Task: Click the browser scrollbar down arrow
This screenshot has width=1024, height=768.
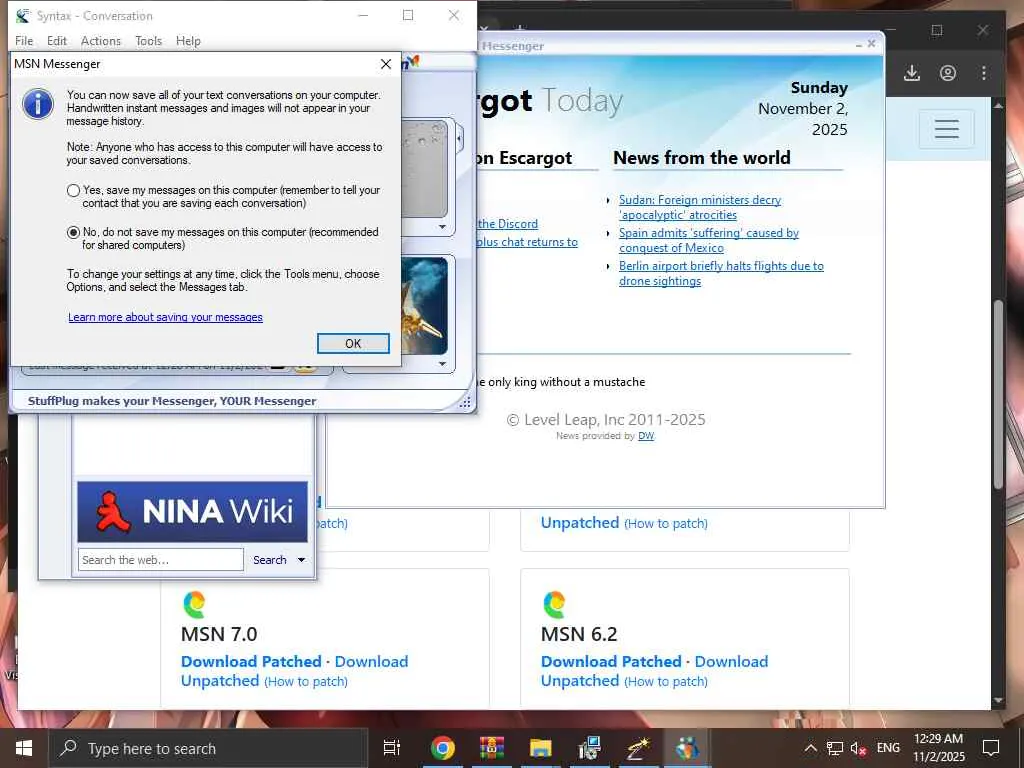Action: pos(997,701)
